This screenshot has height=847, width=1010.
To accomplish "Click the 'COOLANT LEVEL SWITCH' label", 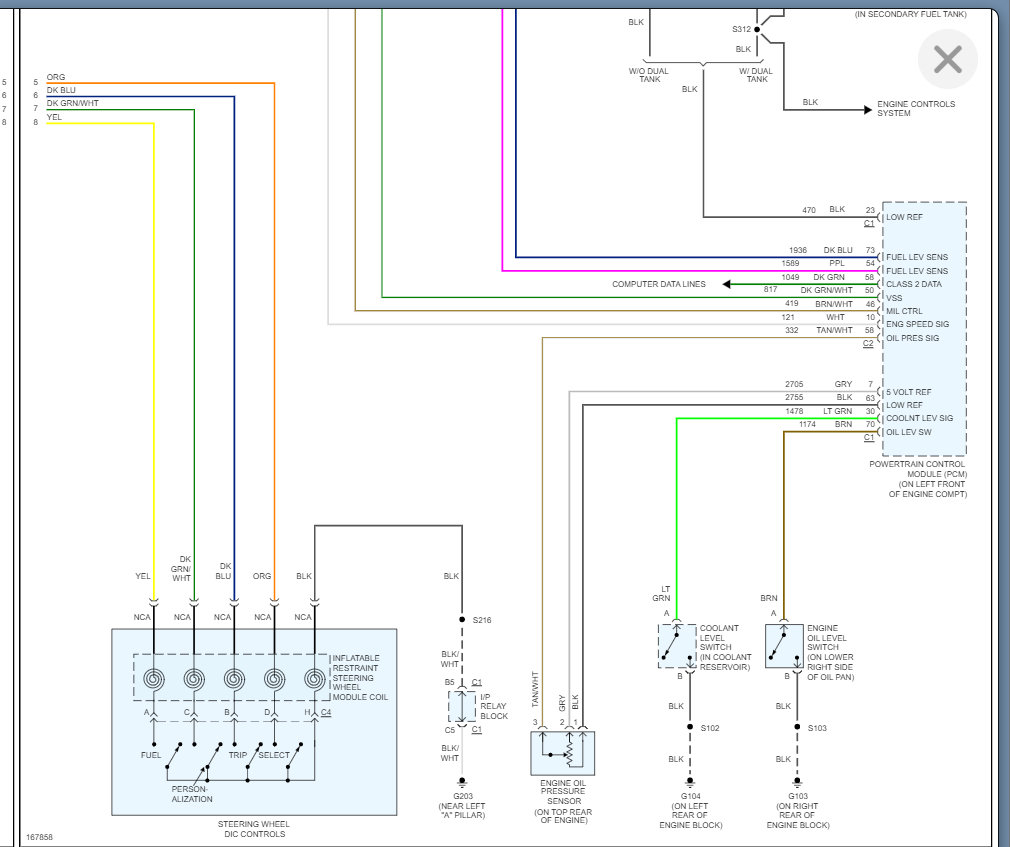I will [719, 638].
